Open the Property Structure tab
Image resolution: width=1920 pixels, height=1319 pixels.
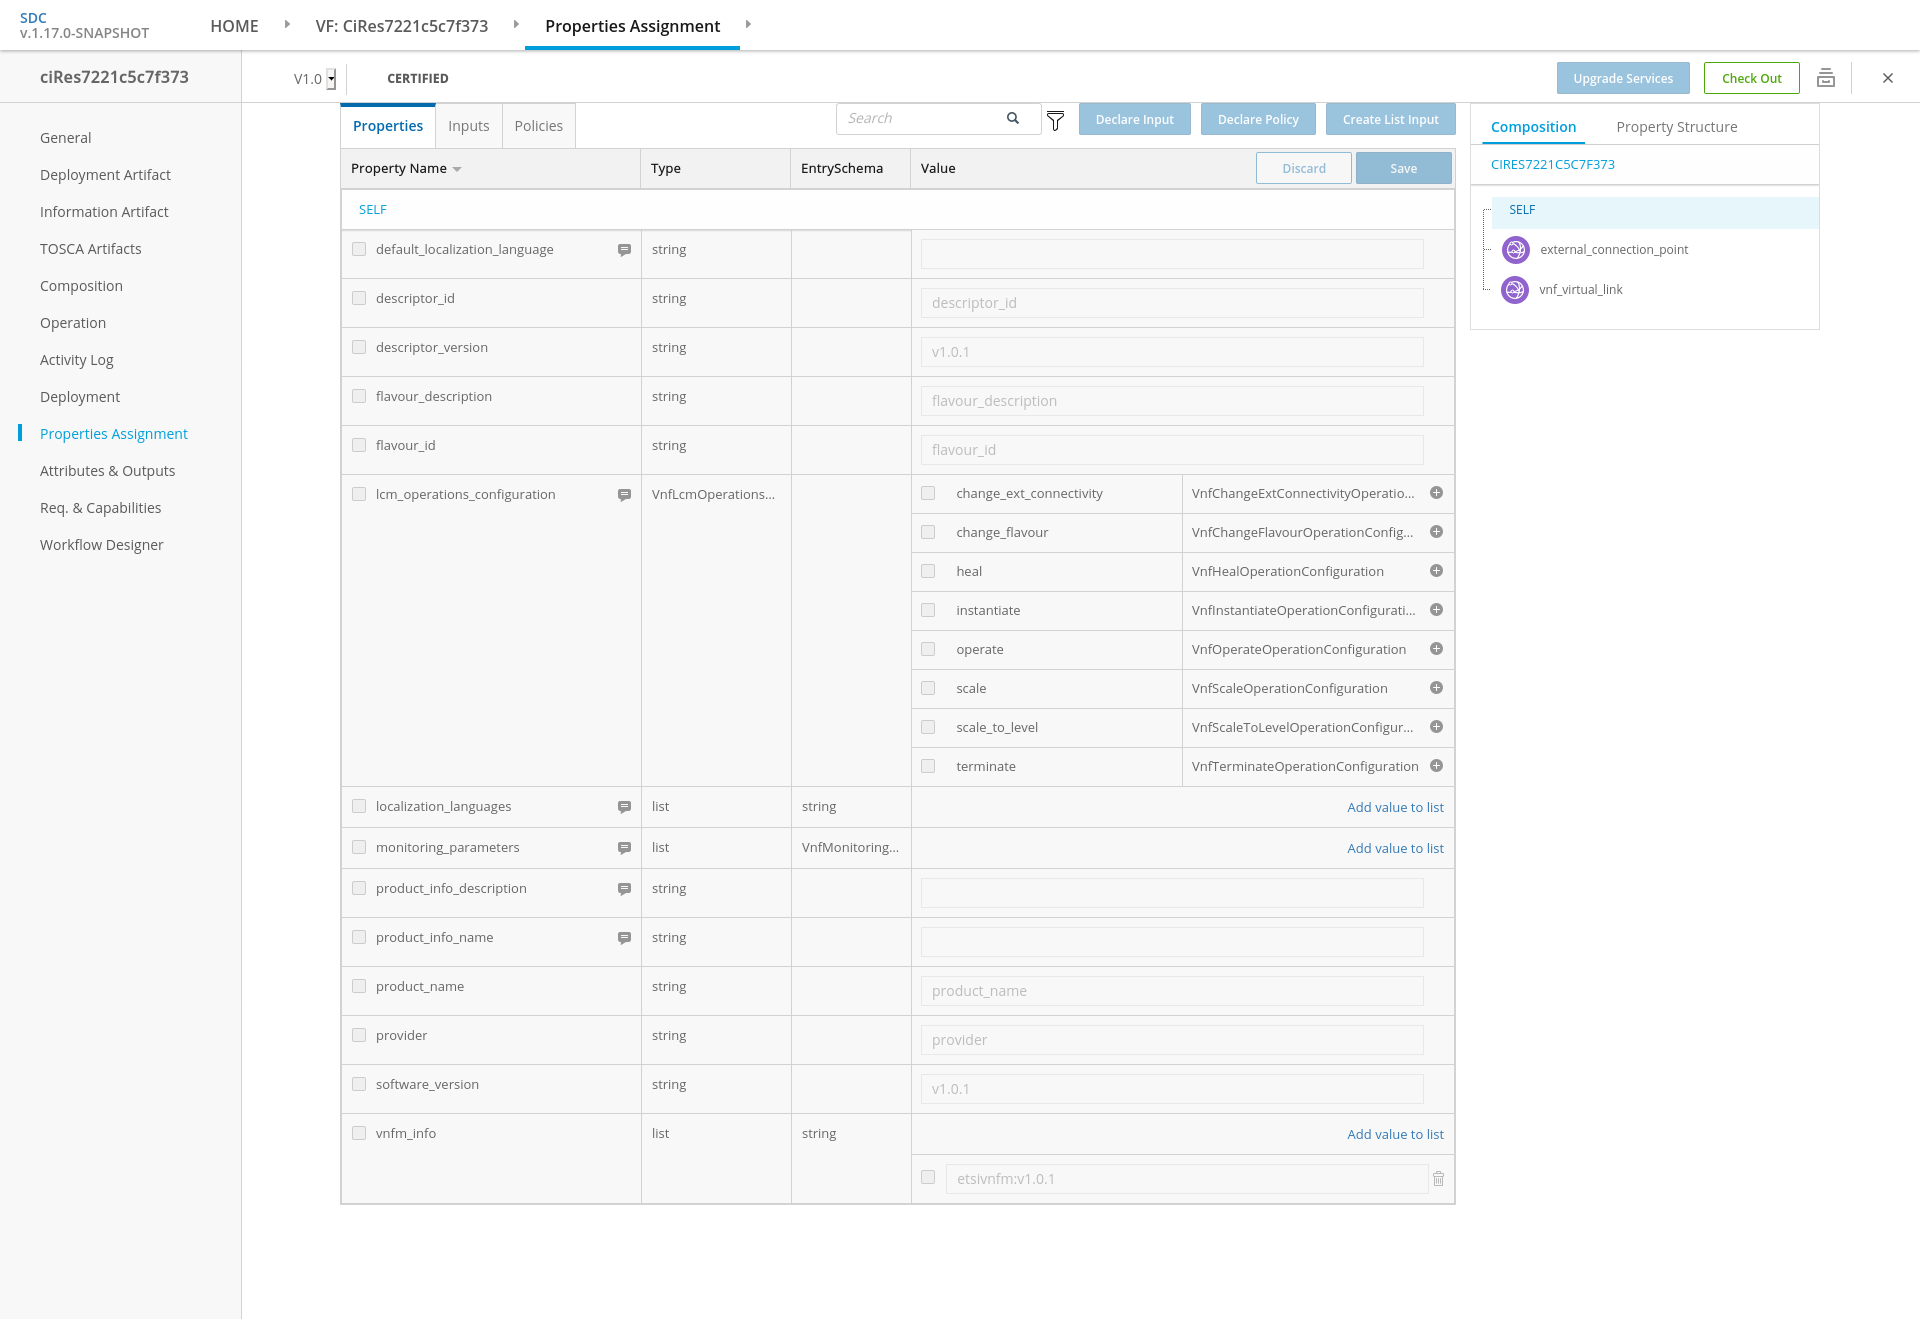pos(1677,127)
